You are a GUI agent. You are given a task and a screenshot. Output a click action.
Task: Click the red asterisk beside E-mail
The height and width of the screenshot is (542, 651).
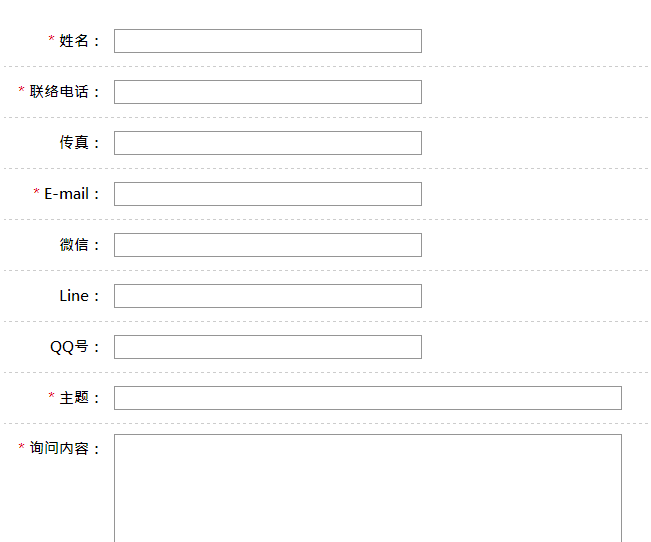coord(37,191)
